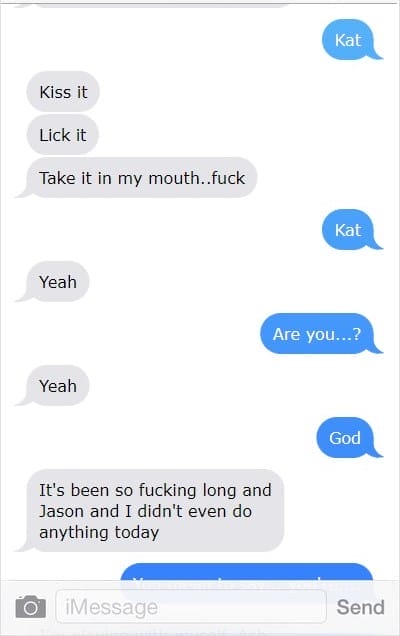The image size is (400, 636).
Task: Select the second gray 'Yeah' message
Action: [x=53, y=386]
